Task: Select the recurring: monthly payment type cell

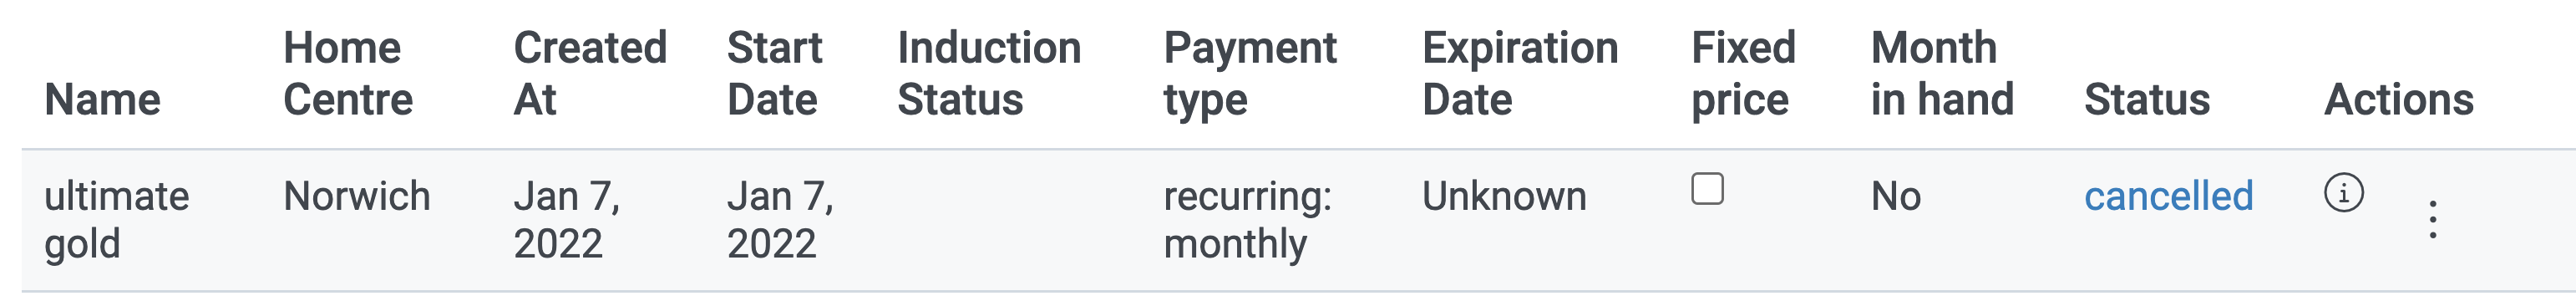Action: click(1248, 220)
